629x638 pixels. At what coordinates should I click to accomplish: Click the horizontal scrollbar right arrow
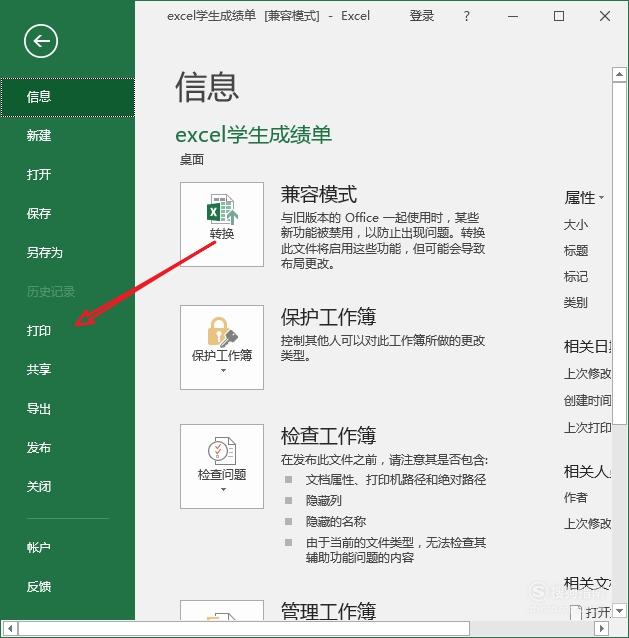[x=601, y=628]
